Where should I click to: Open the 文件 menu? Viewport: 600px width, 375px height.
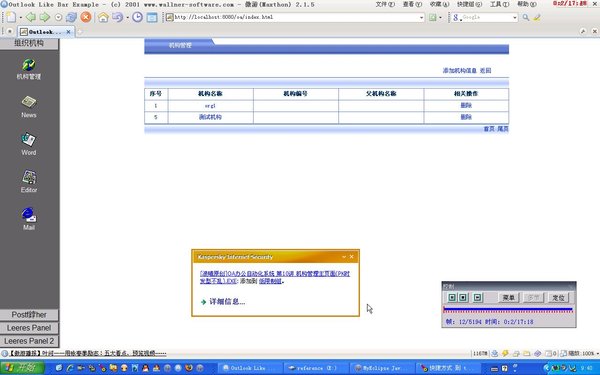click(385, 4)
